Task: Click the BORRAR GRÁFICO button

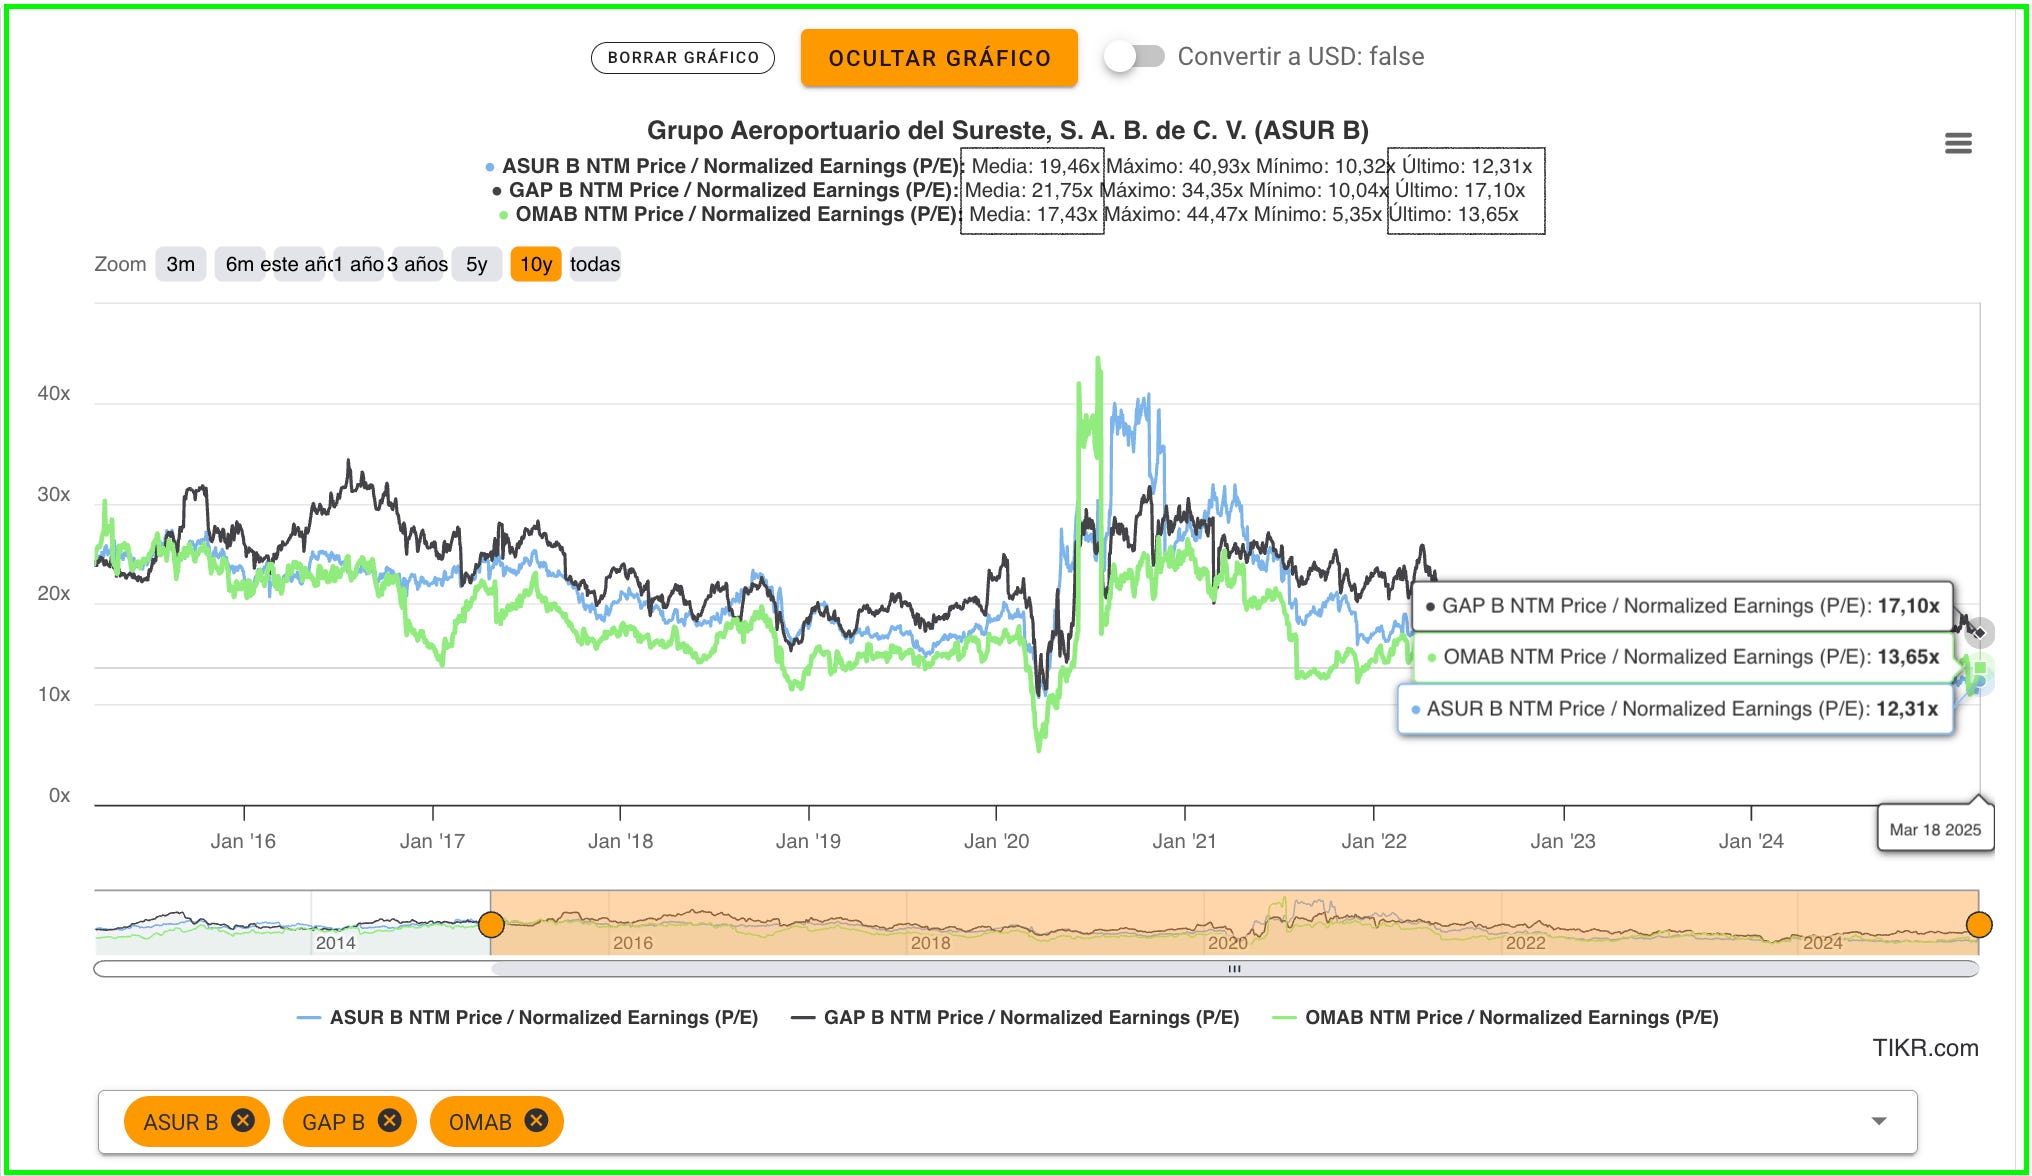Action: point(683,58)
